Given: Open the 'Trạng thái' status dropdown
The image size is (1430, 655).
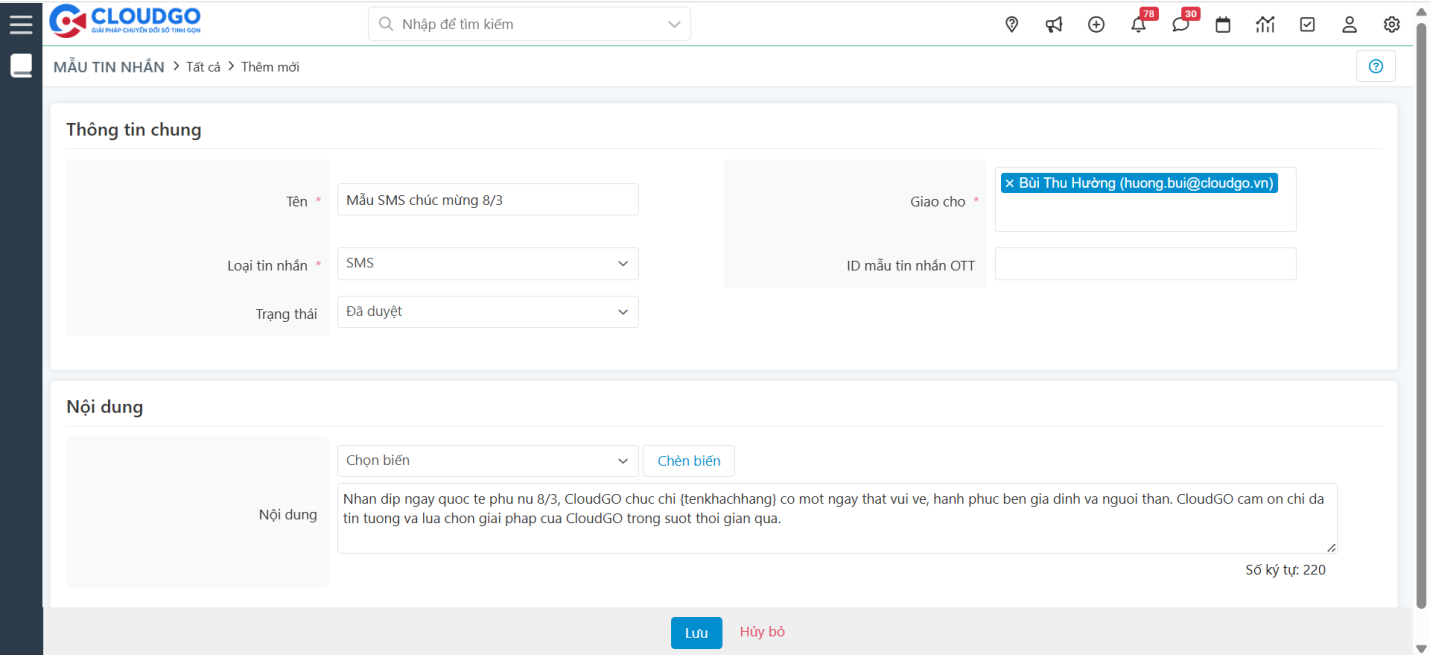Looking at the screenshot, I should coord(487,311).
